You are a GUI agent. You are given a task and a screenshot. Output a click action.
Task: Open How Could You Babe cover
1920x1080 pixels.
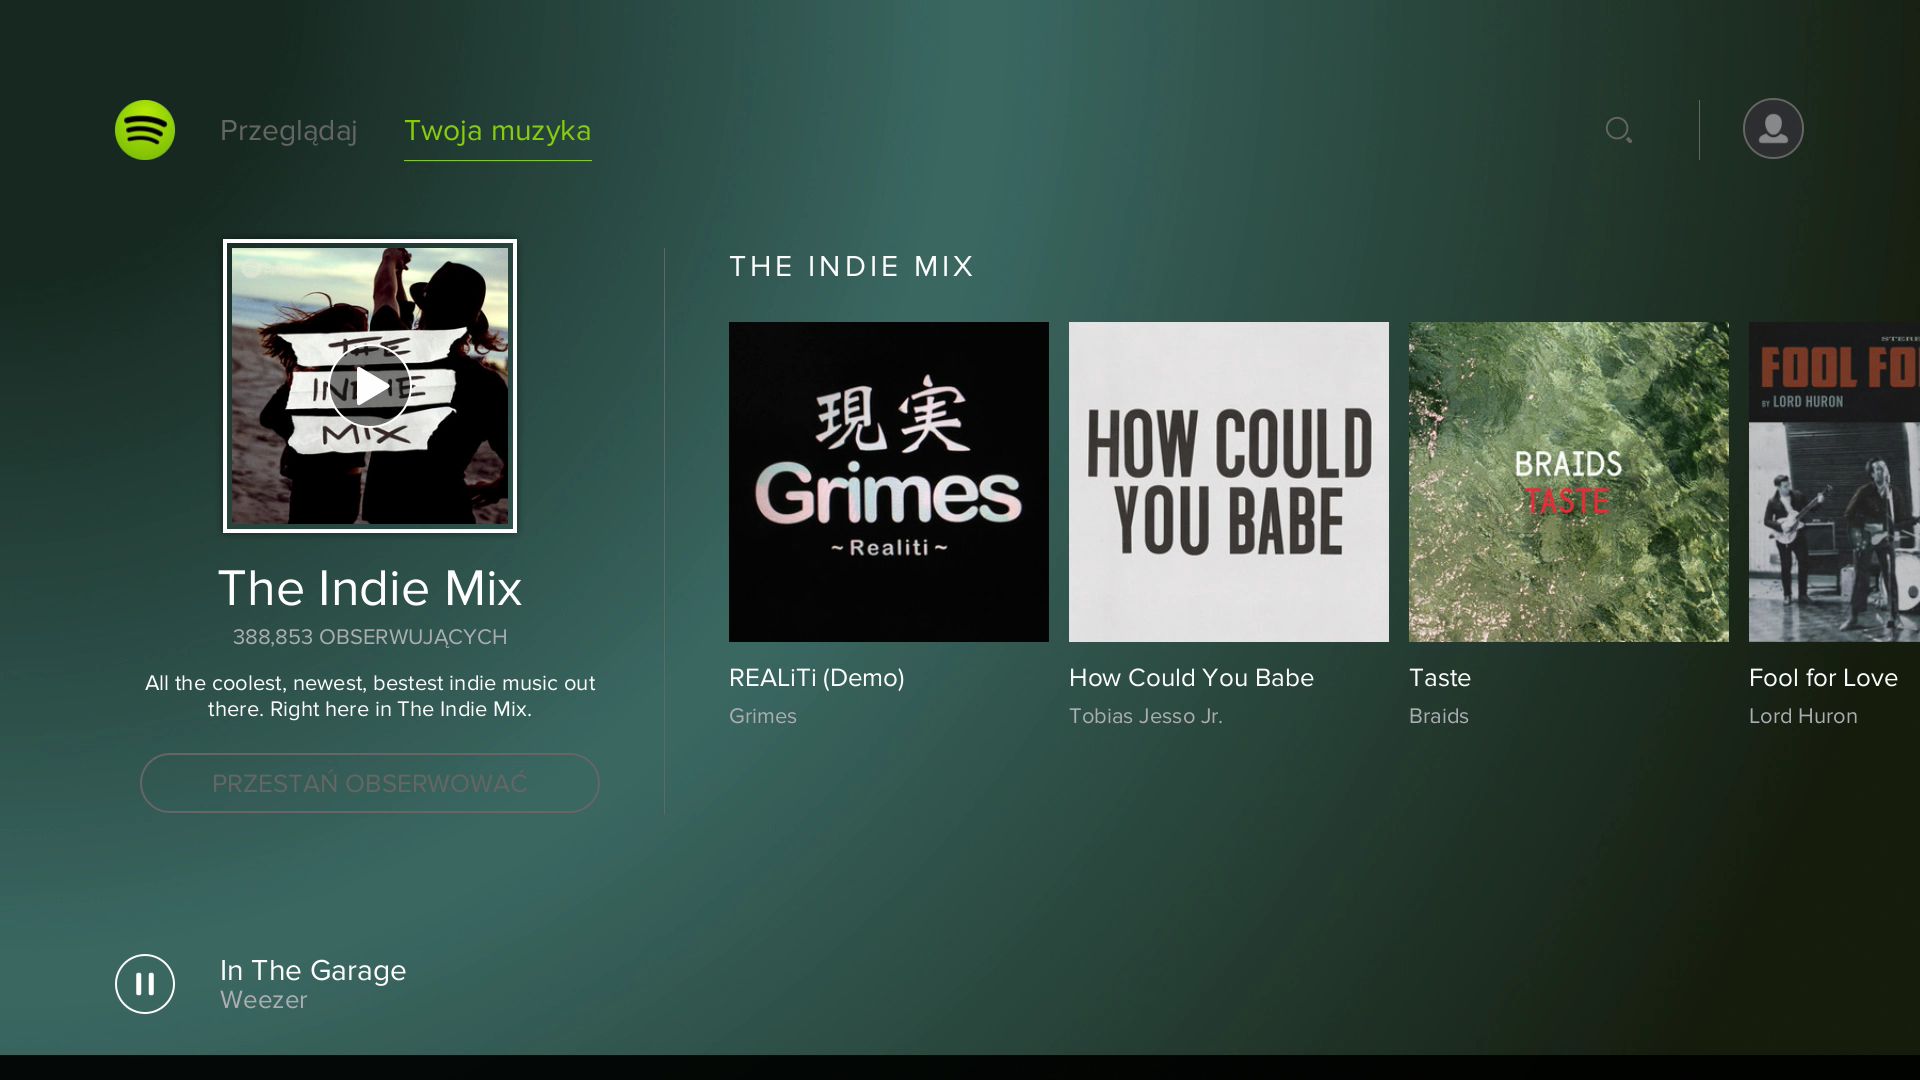pyautogui.click(x=1228, y=481)
